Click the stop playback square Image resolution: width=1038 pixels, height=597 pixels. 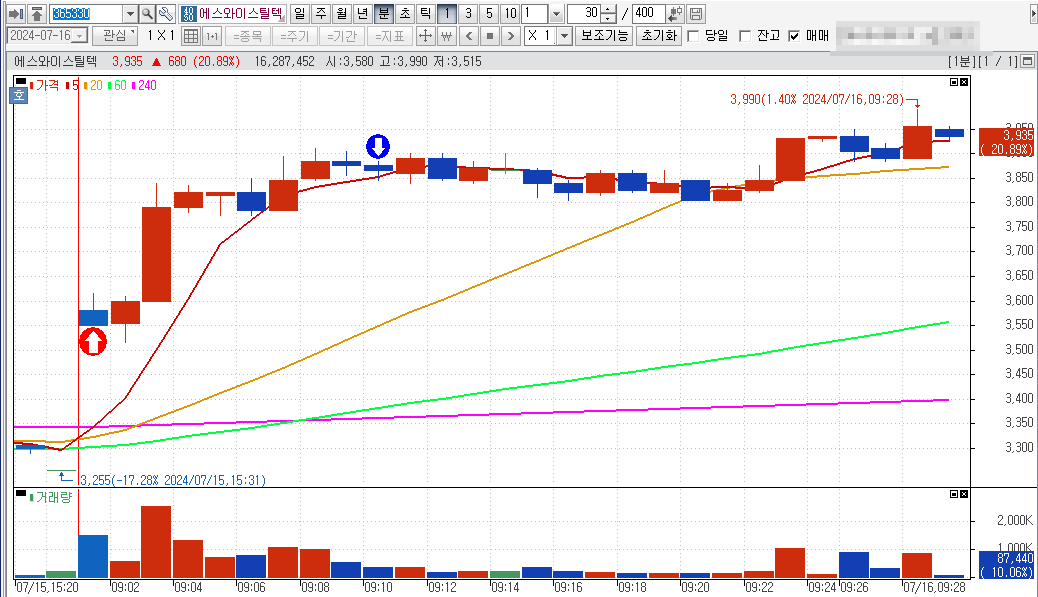pos(489,36)
